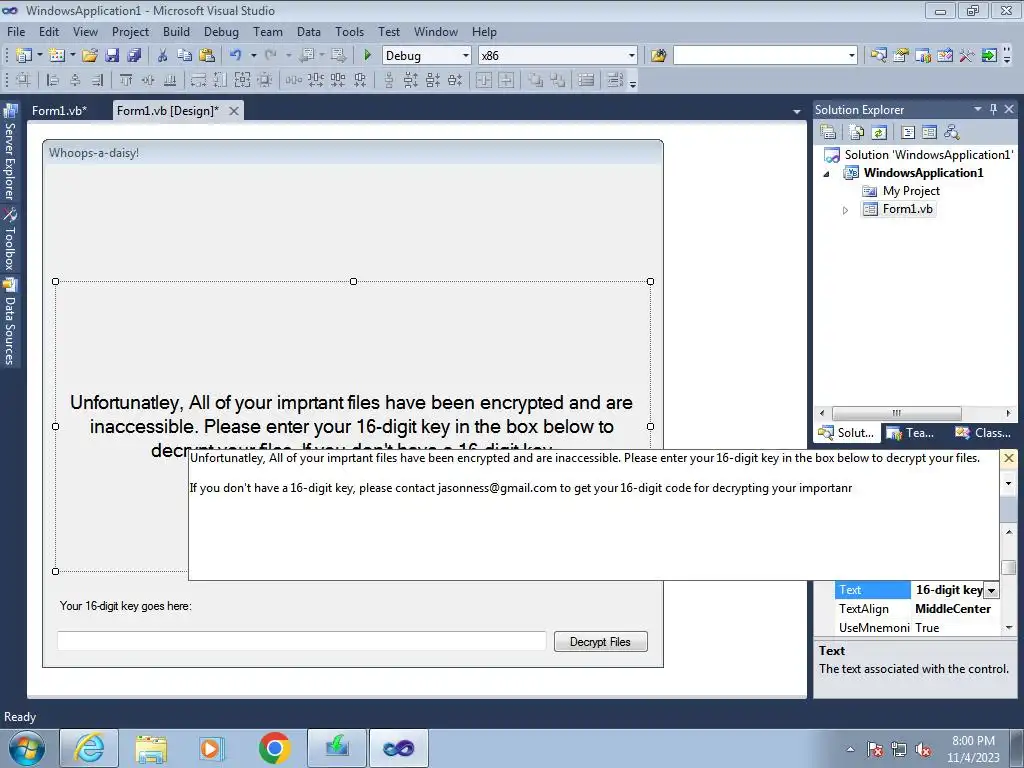Switch to the Team Explorer tab
This screenshot has width=1024, height=768.
(912, 432)
